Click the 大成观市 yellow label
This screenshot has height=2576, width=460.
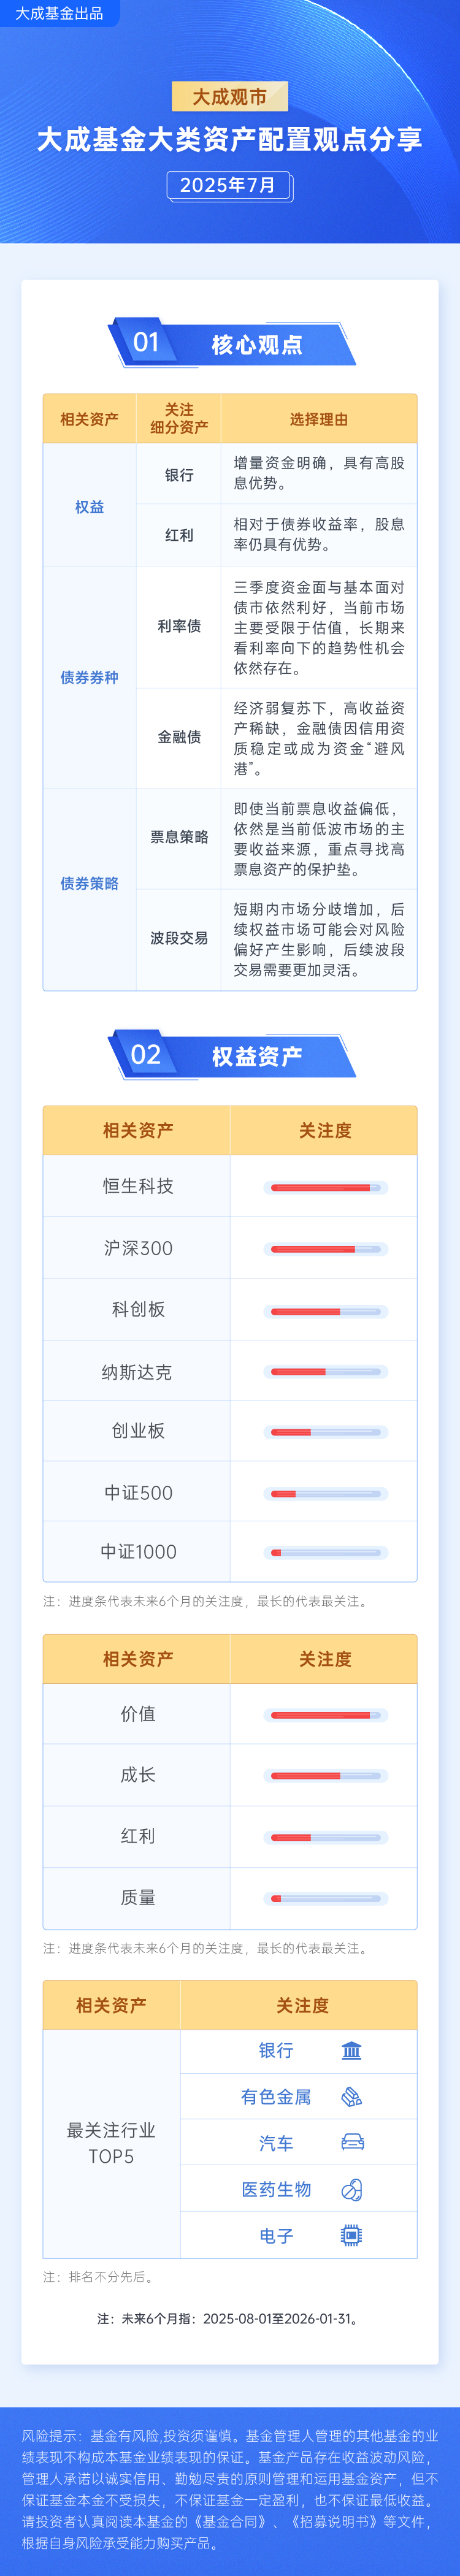[x=230, y=97]
